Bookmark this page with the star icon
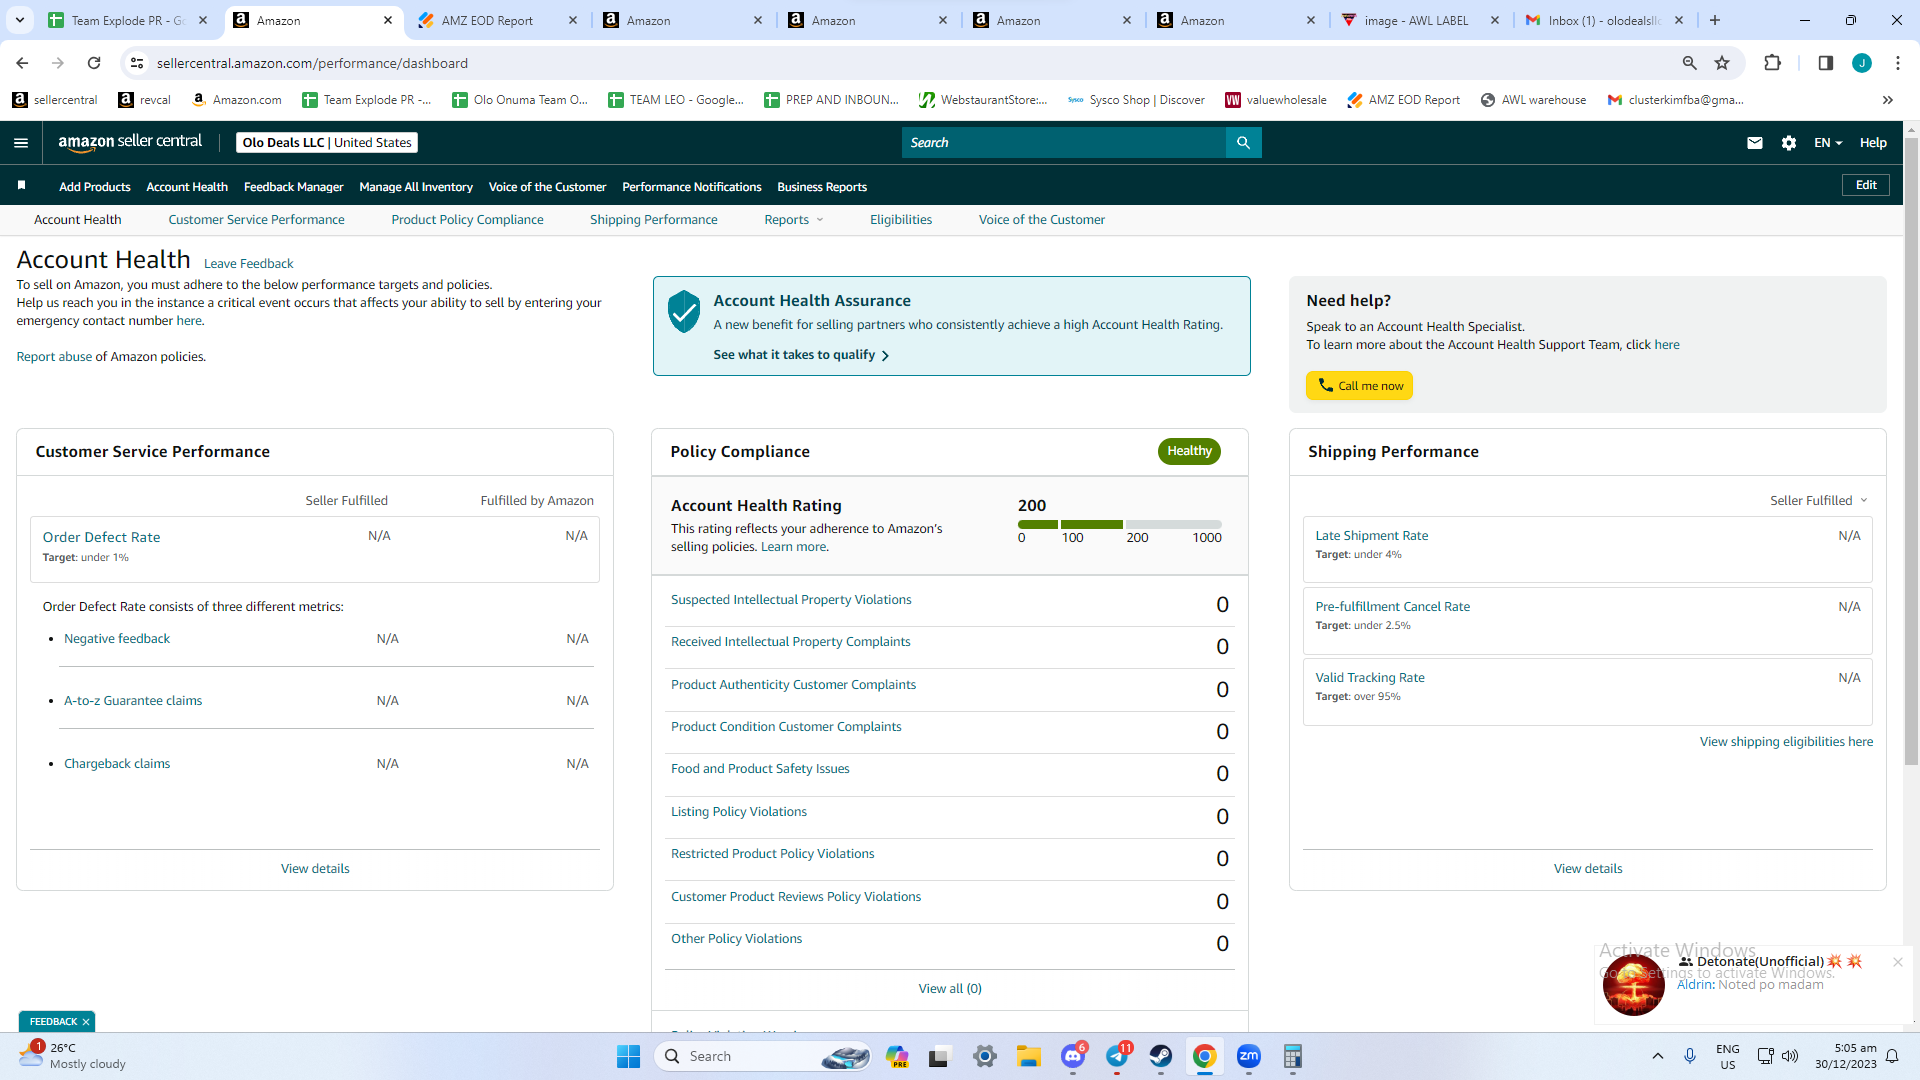 pos(1722,63)
